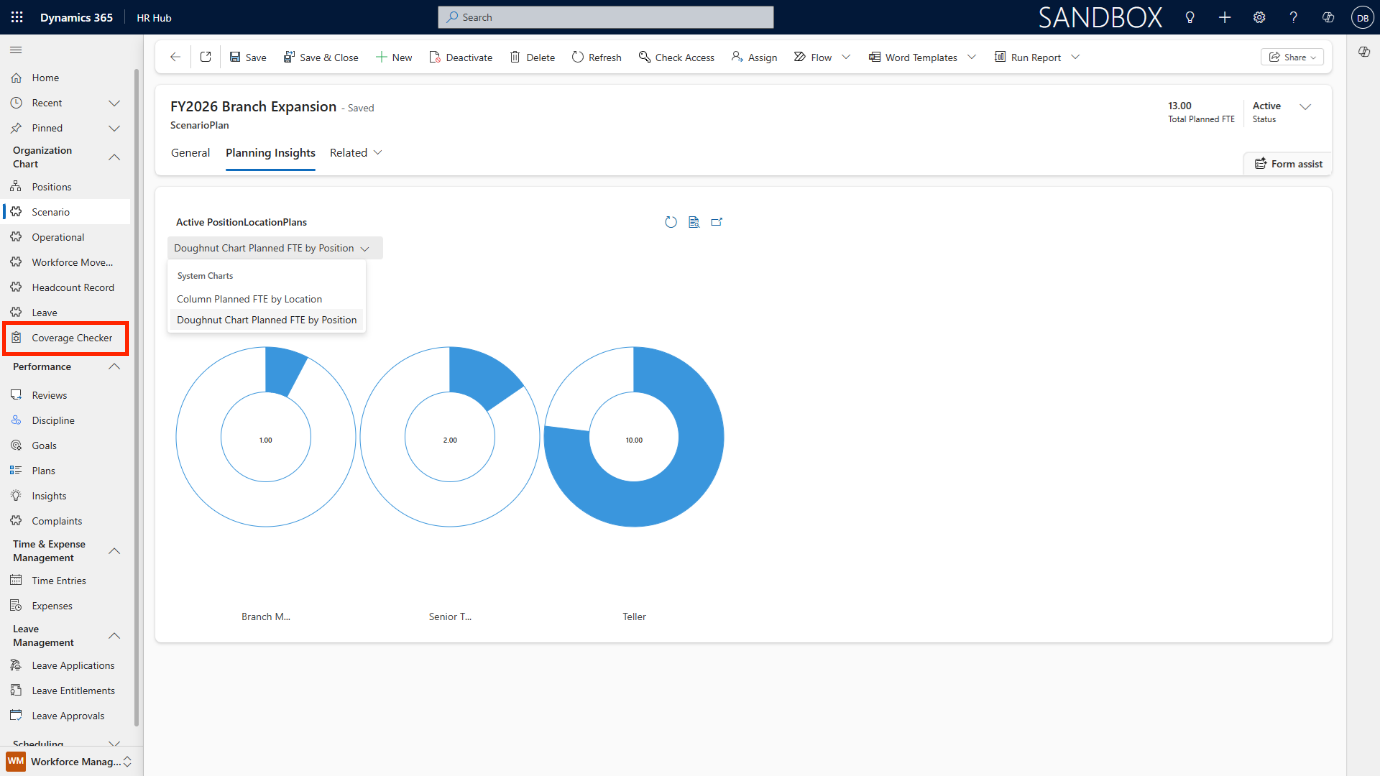Screen dimensions: 1380x776
Task: Click the Save & Close button
Action: coord(321,57)
